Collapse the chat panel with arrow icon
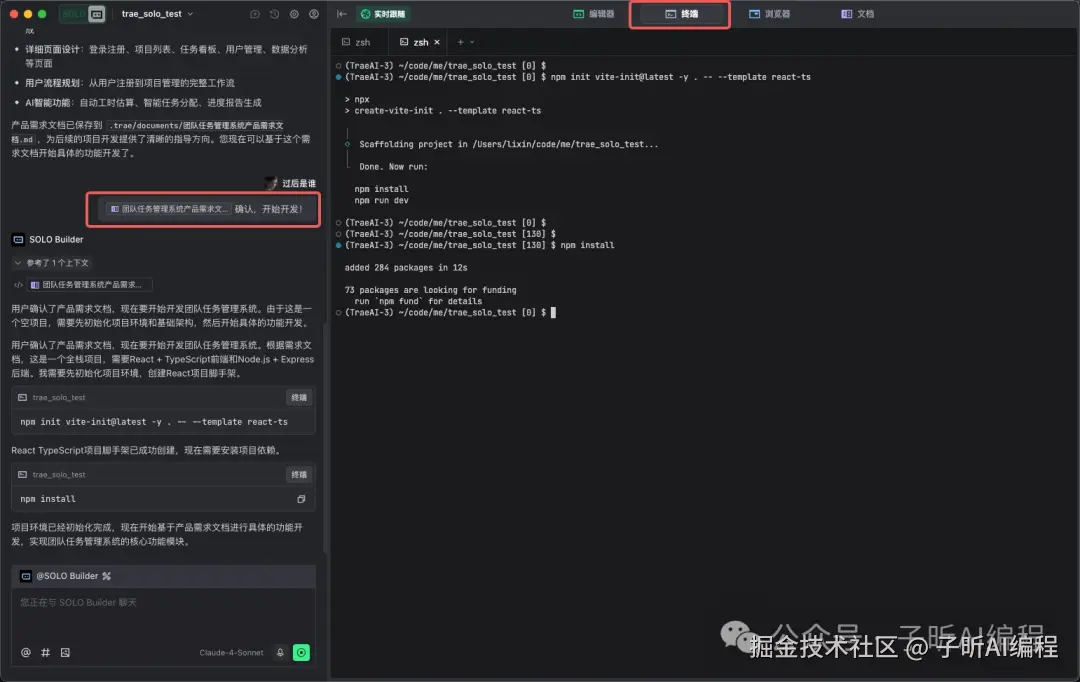1080x682 pixels. 342,14
